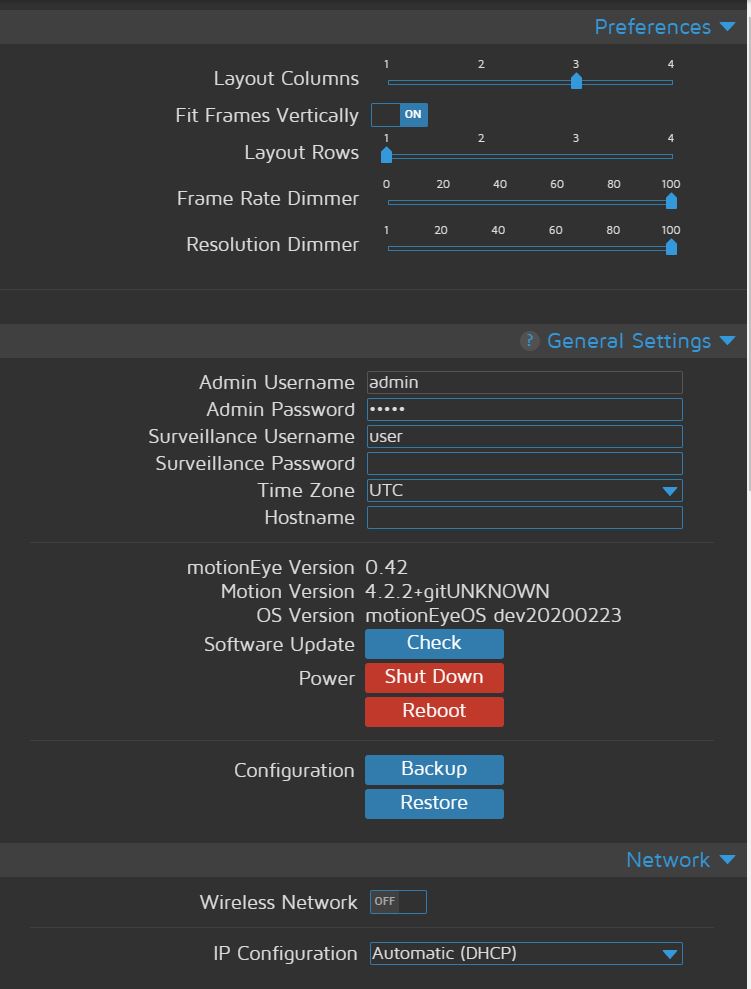Disable Fit Frames Vertically

pyautogui.click(x=399, y=115)
